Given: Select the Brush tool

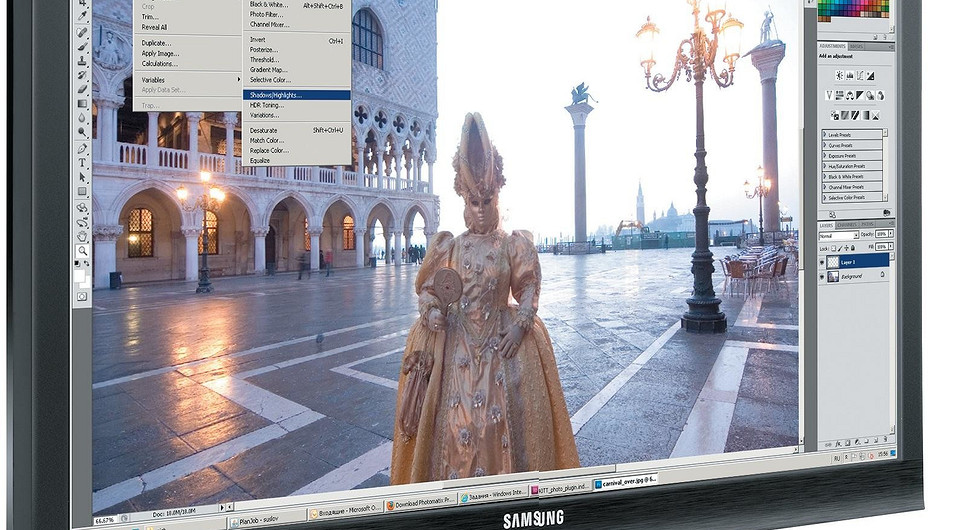Looking at the screenshot, I should point(82,46).
